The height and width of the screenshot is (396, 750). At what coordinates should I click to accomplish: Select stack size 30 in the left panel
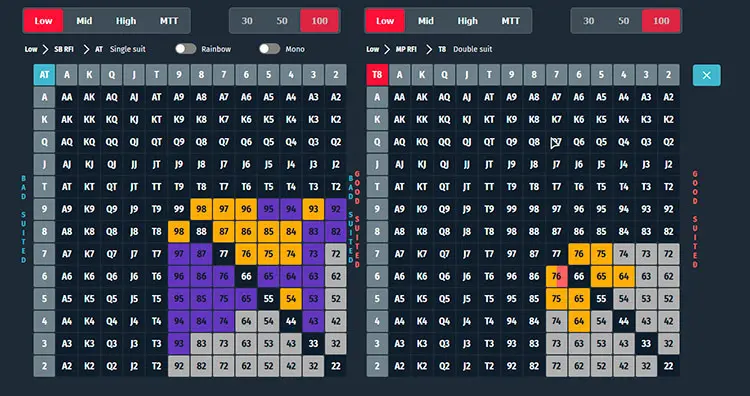(x=247, y=21)
